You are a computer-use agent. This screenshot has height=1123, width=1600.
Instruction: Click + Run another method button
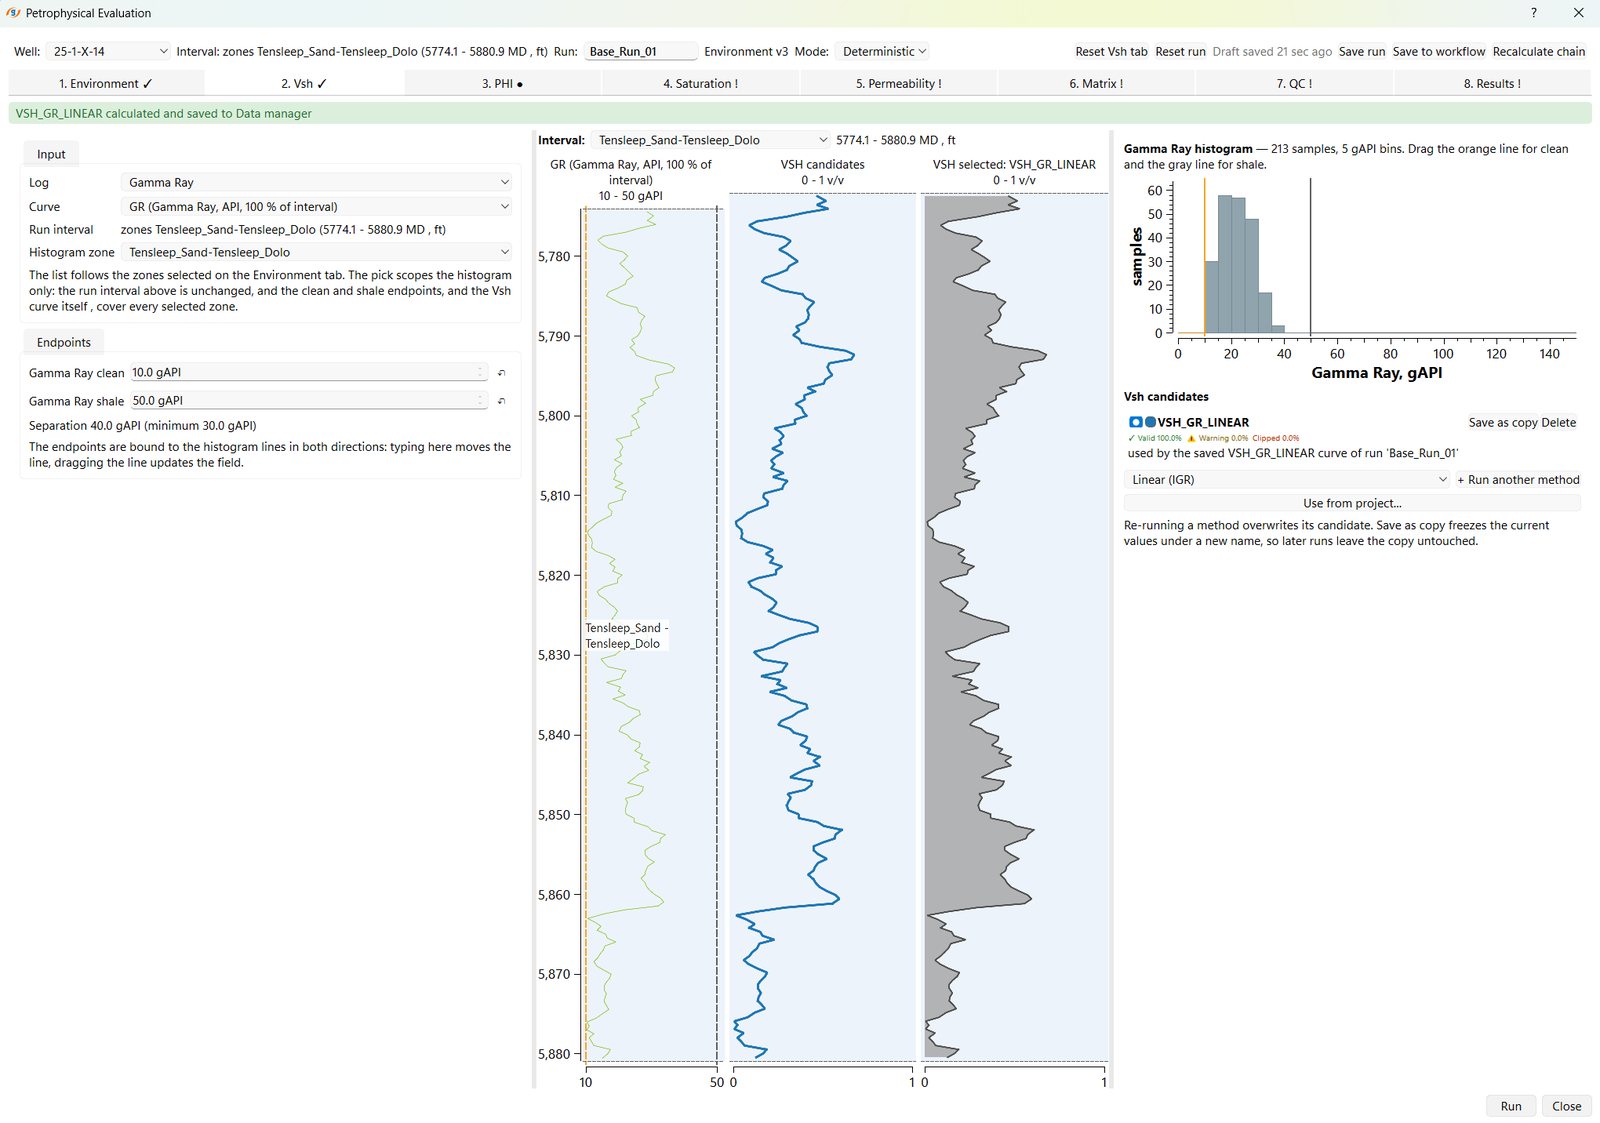(1518, 480)
